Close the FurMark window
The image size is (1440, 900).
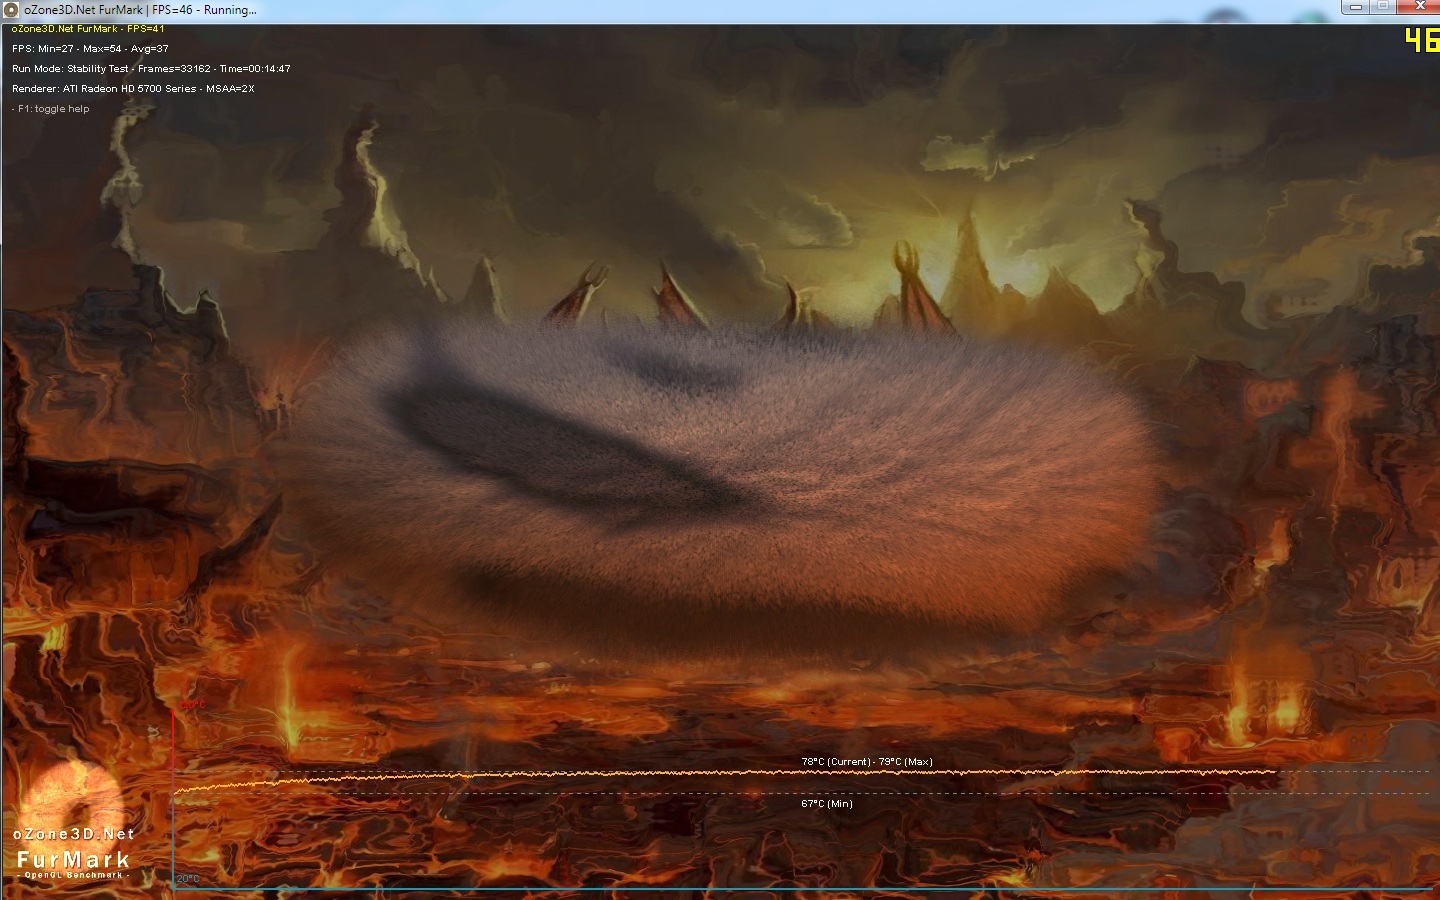[x=1419, y=7]
